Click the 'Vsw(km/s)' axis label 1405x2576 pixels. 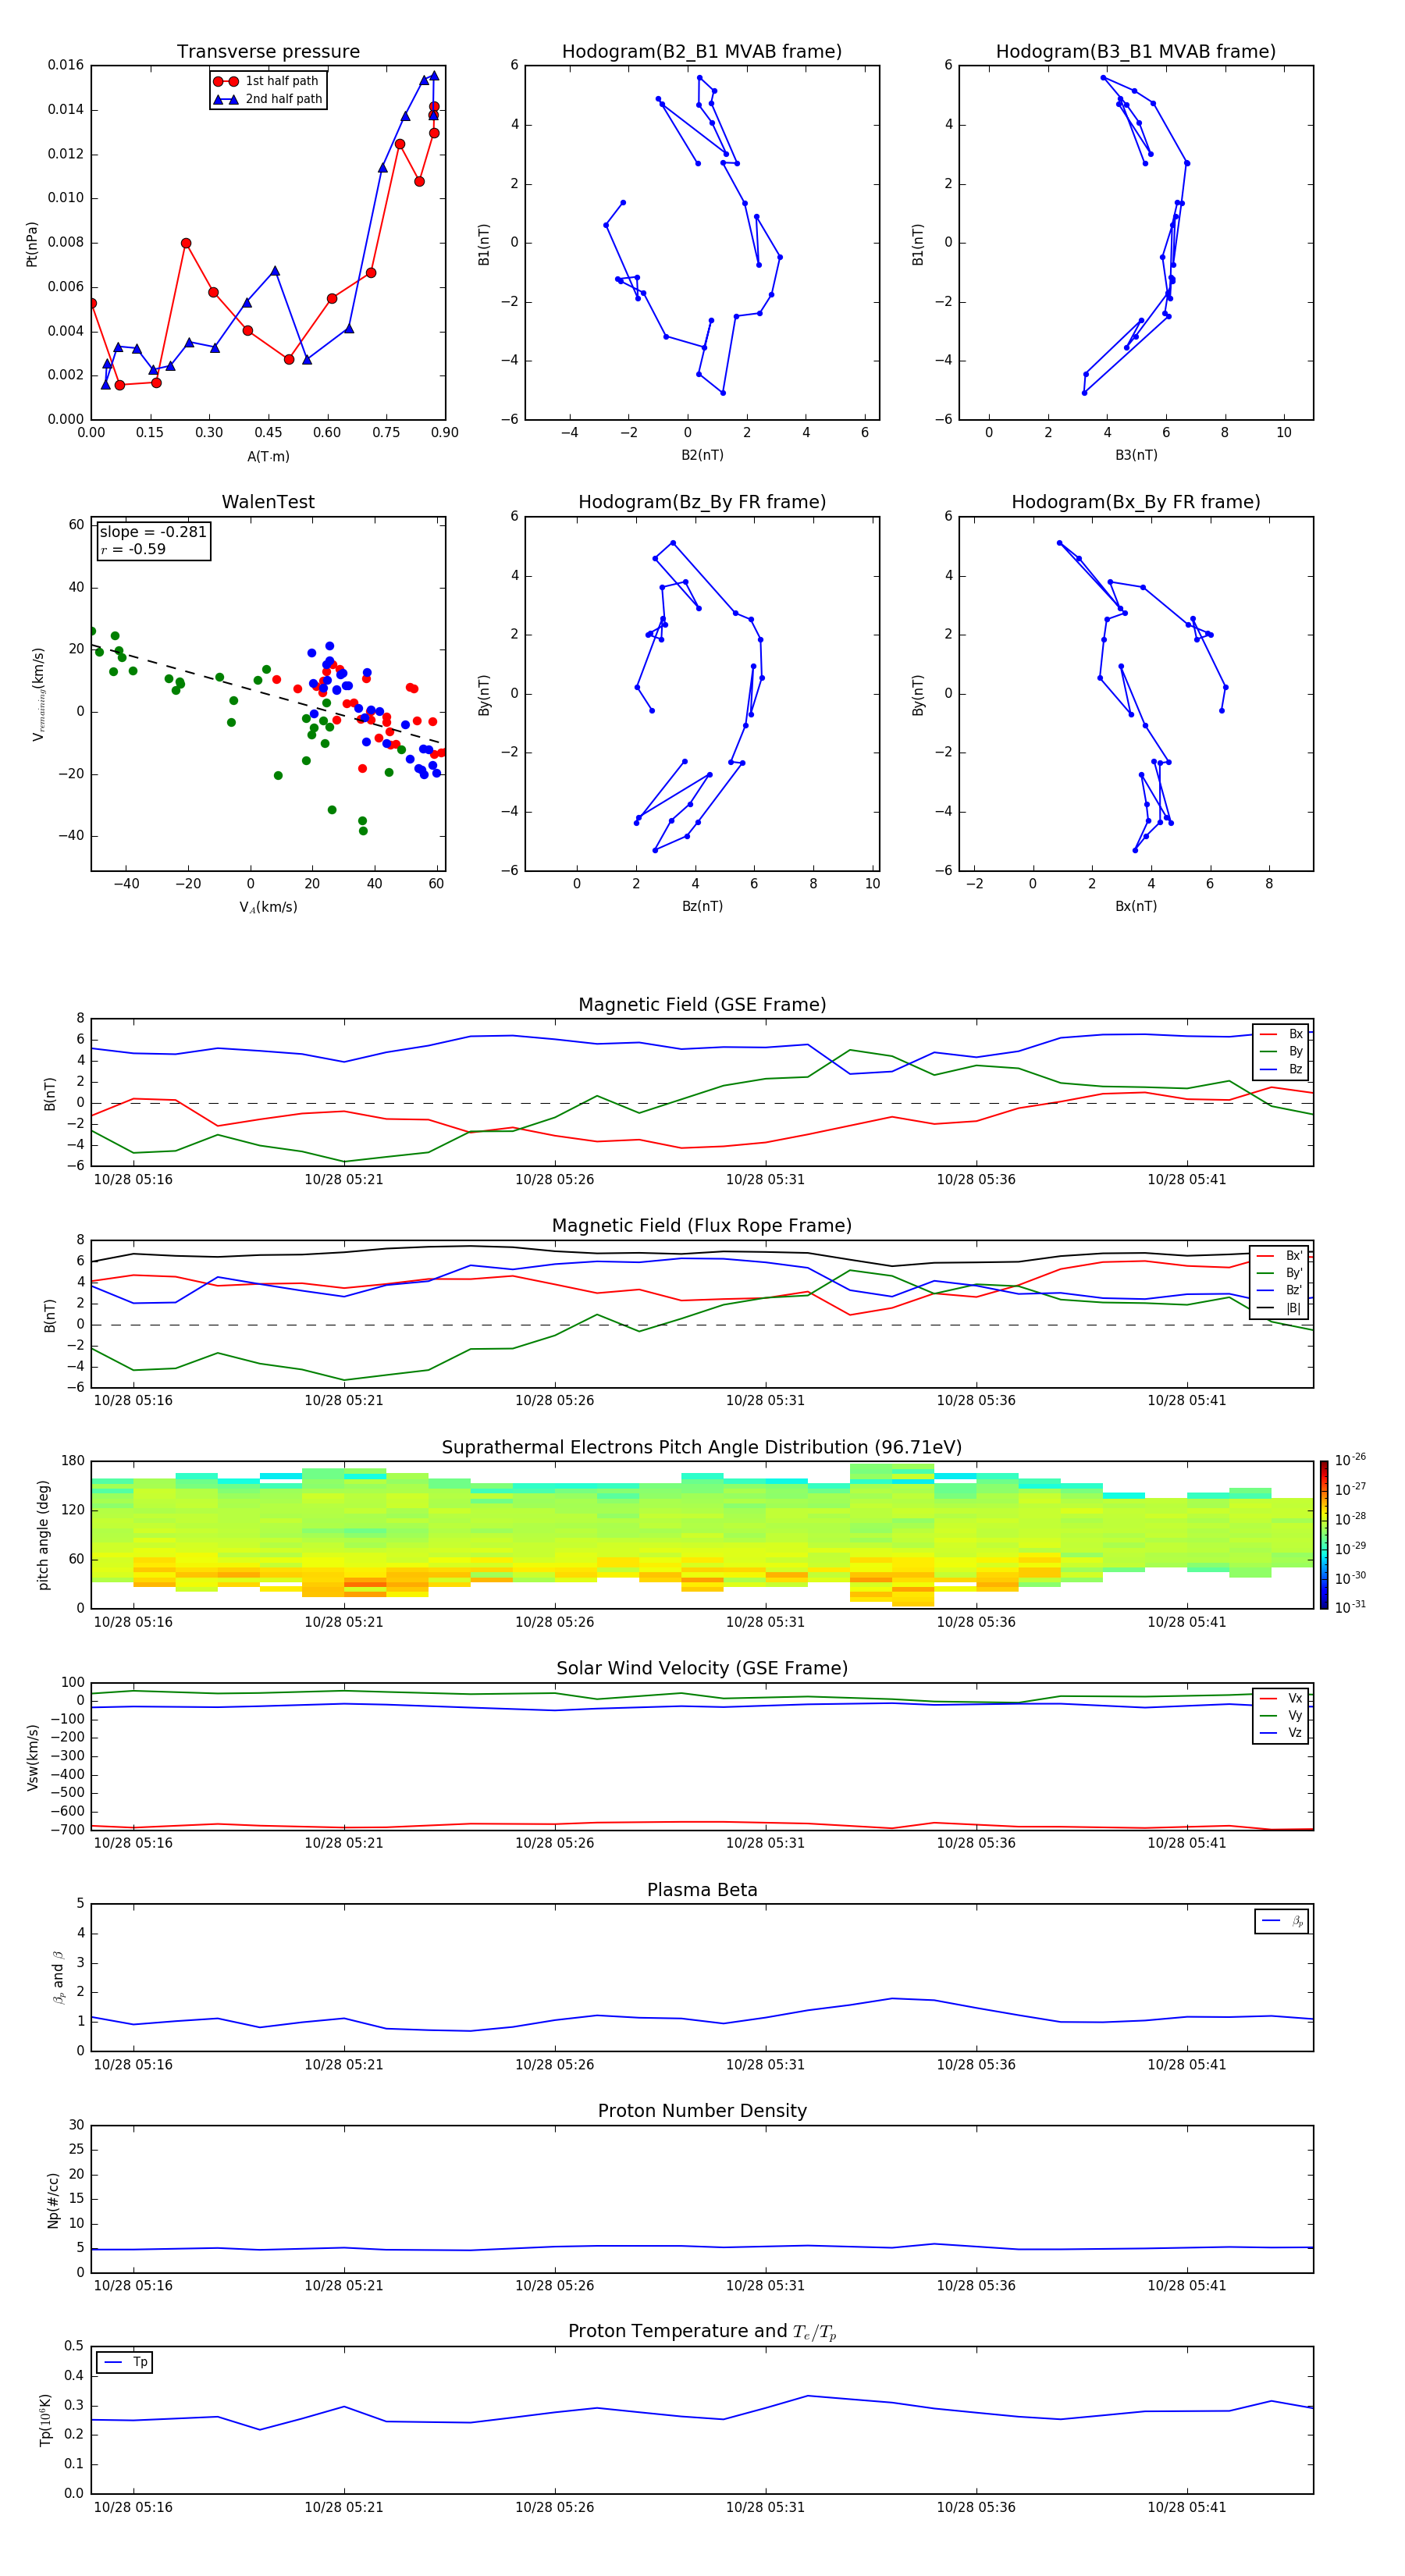click(x=32, y=1757)
